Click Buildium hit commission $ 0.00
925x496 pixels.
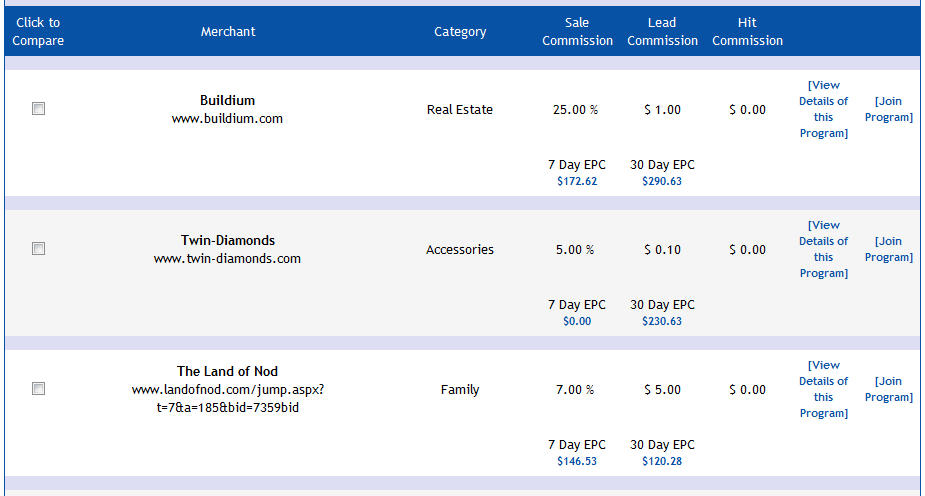747,110
